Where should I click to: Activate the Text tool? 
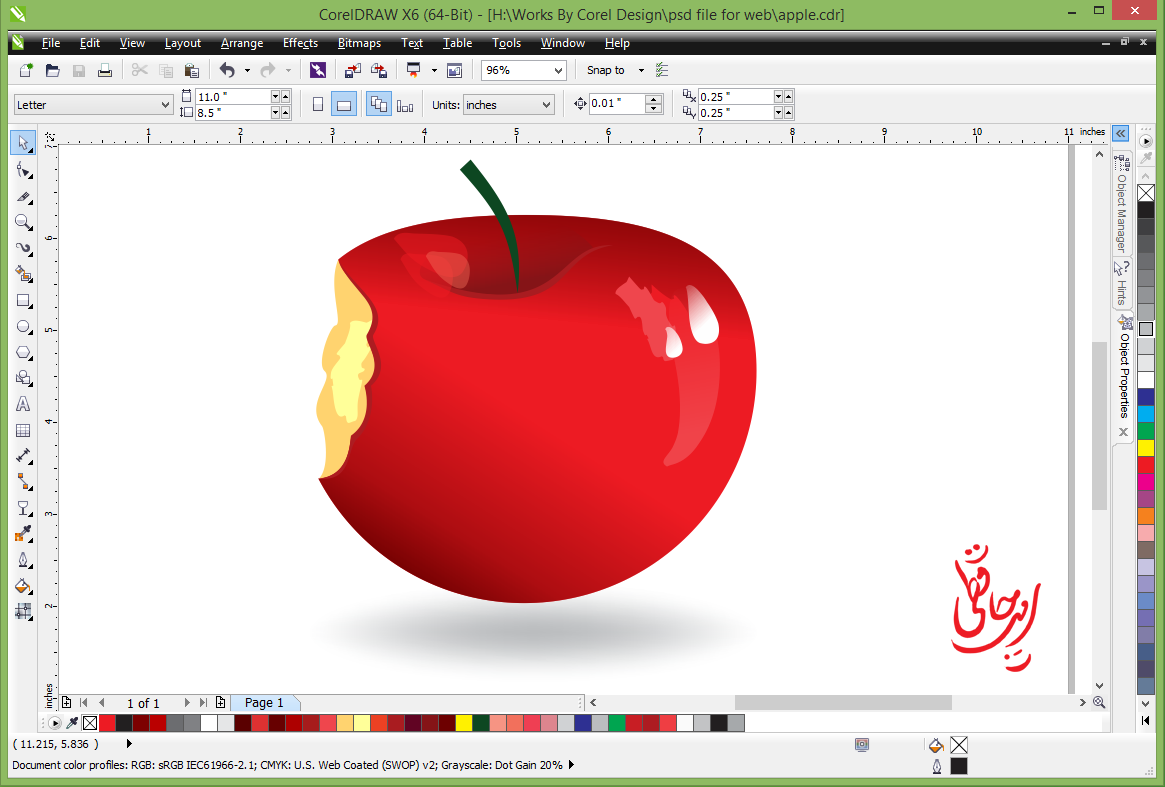click(x=22, y=404)
